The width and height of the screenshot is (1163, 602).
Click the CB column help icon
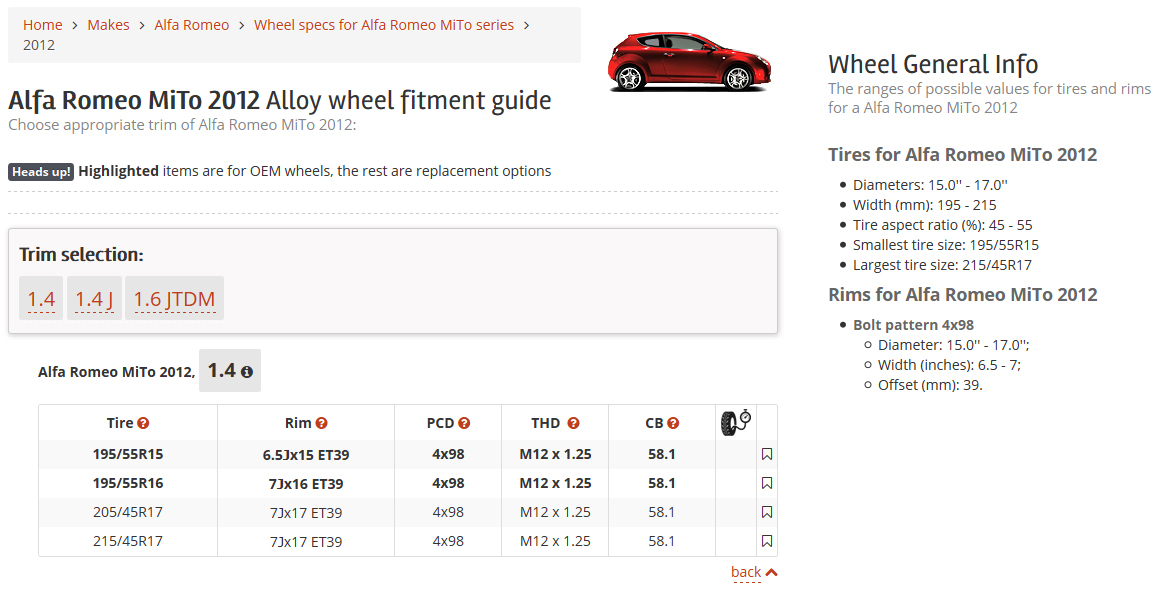tap(673, 423)
